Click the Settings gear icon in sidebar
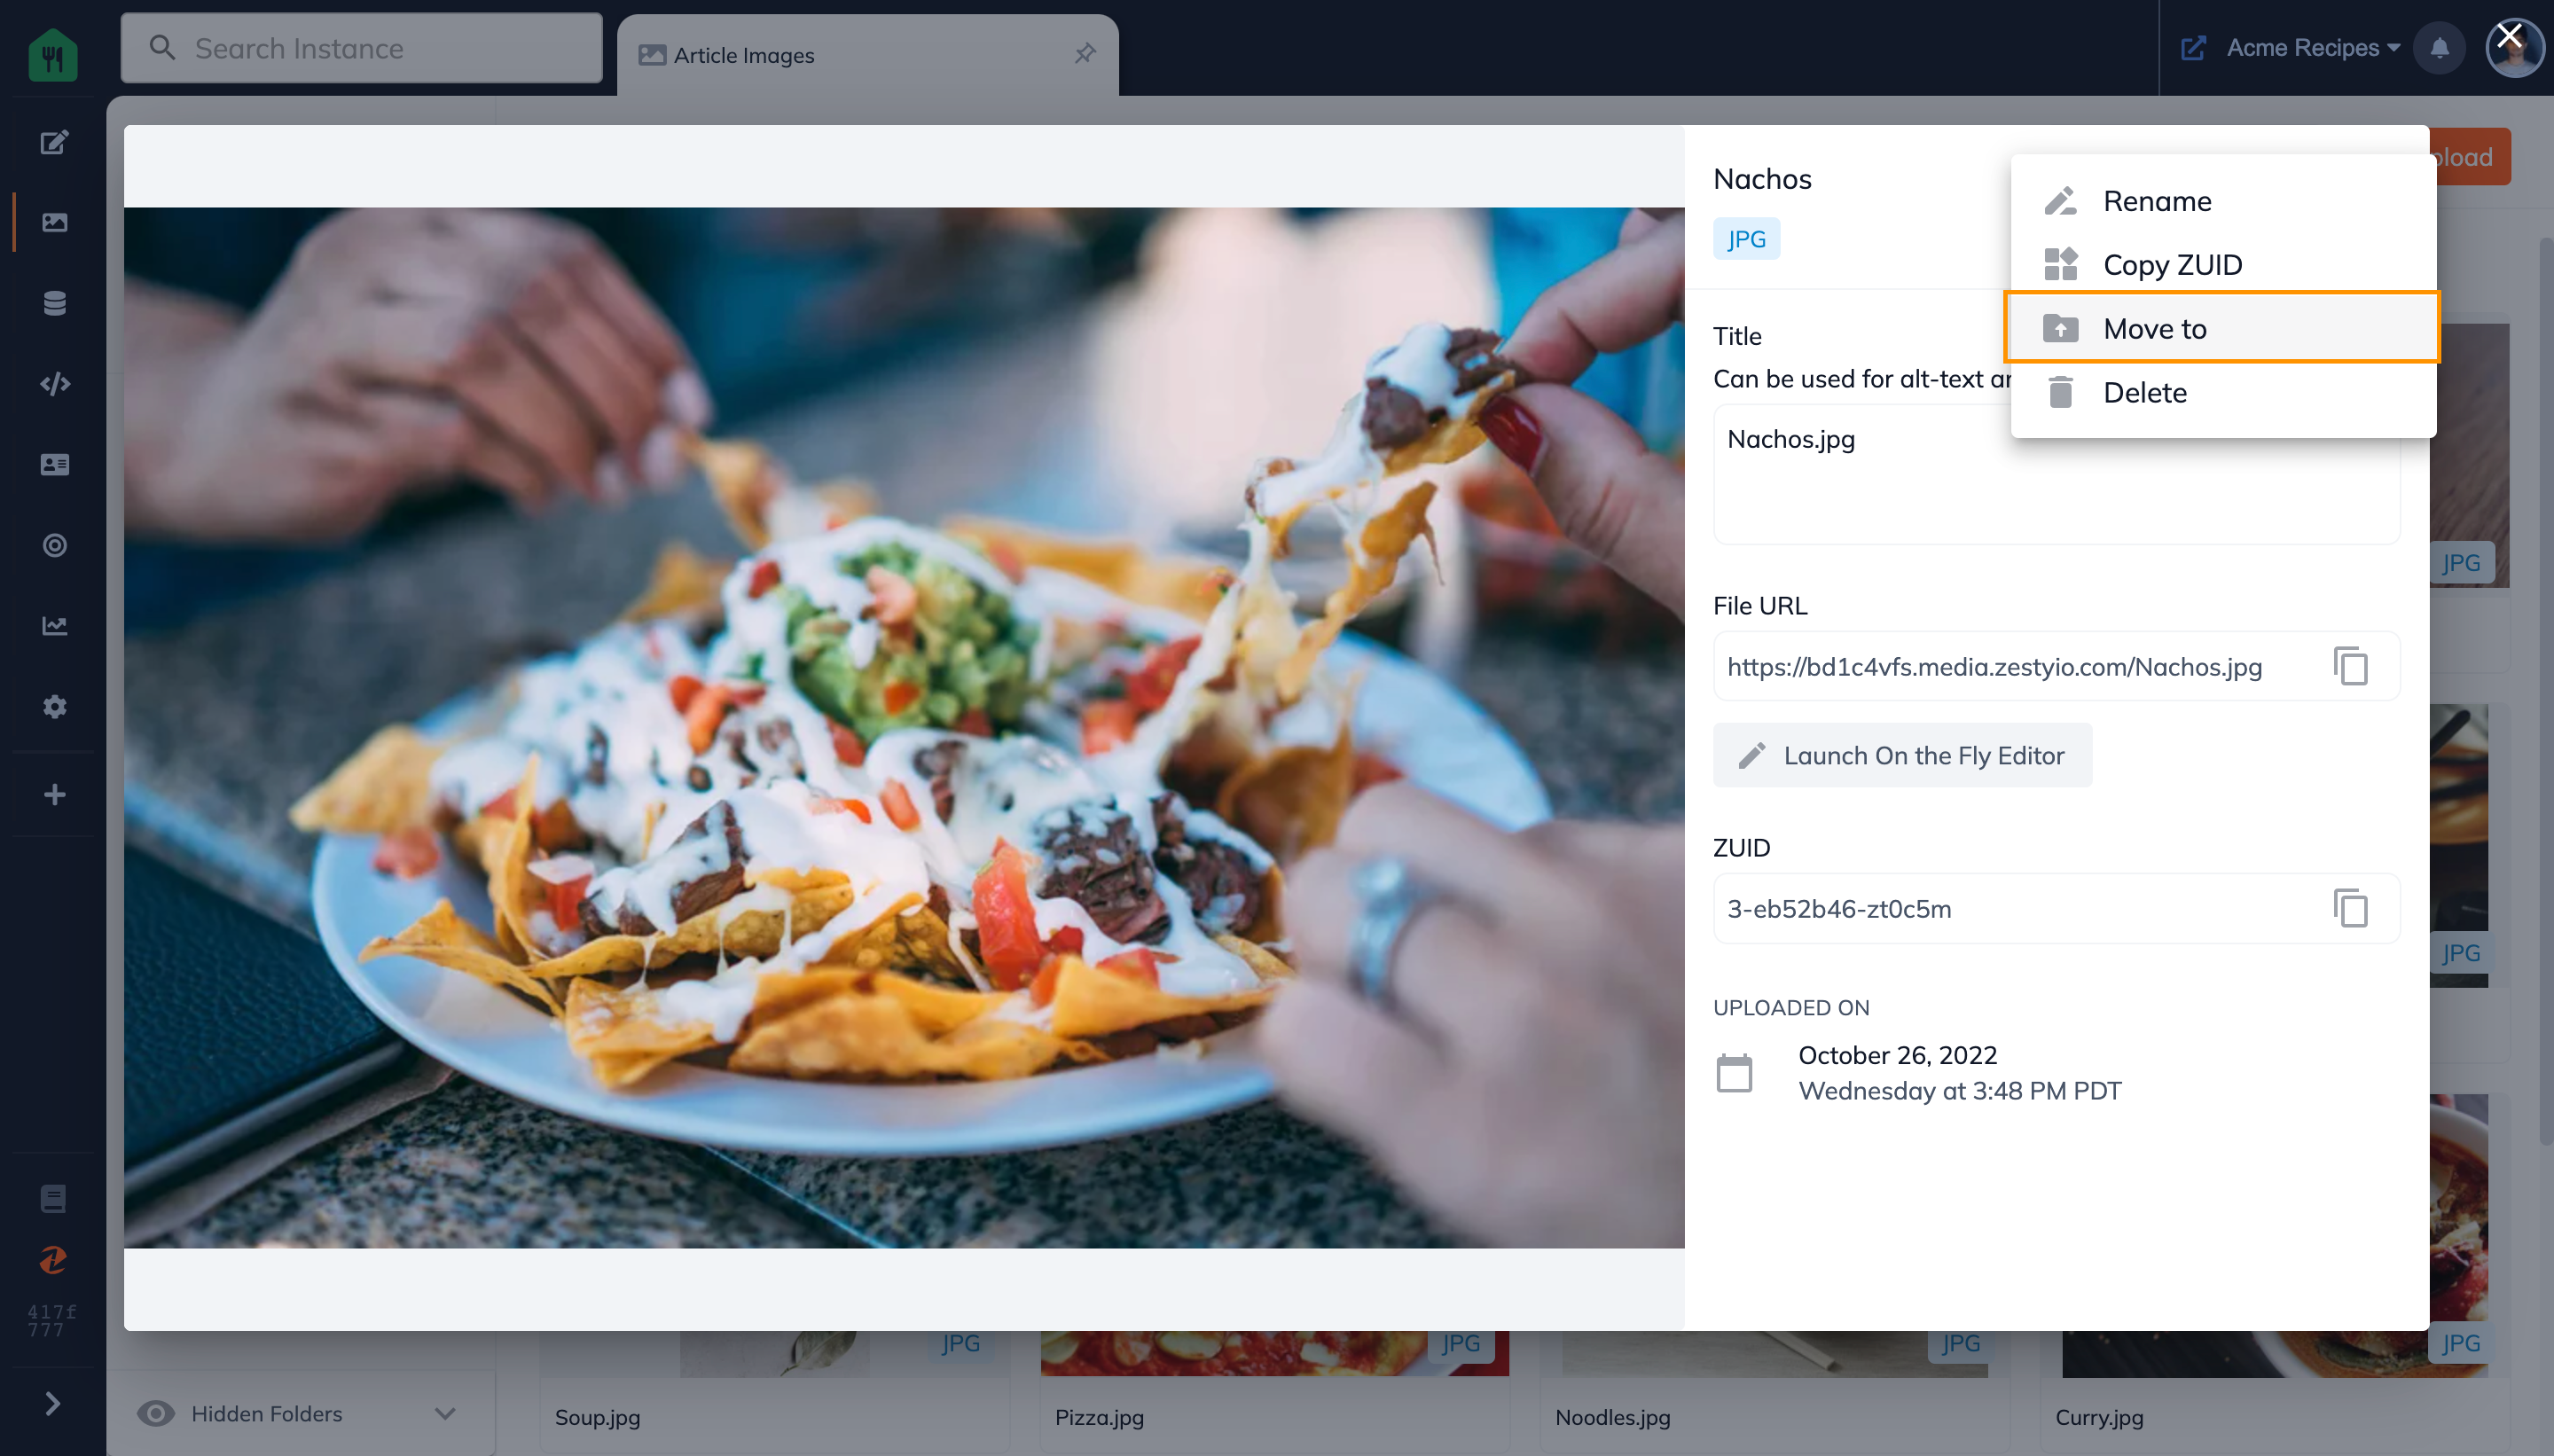 tap(52, 705)
